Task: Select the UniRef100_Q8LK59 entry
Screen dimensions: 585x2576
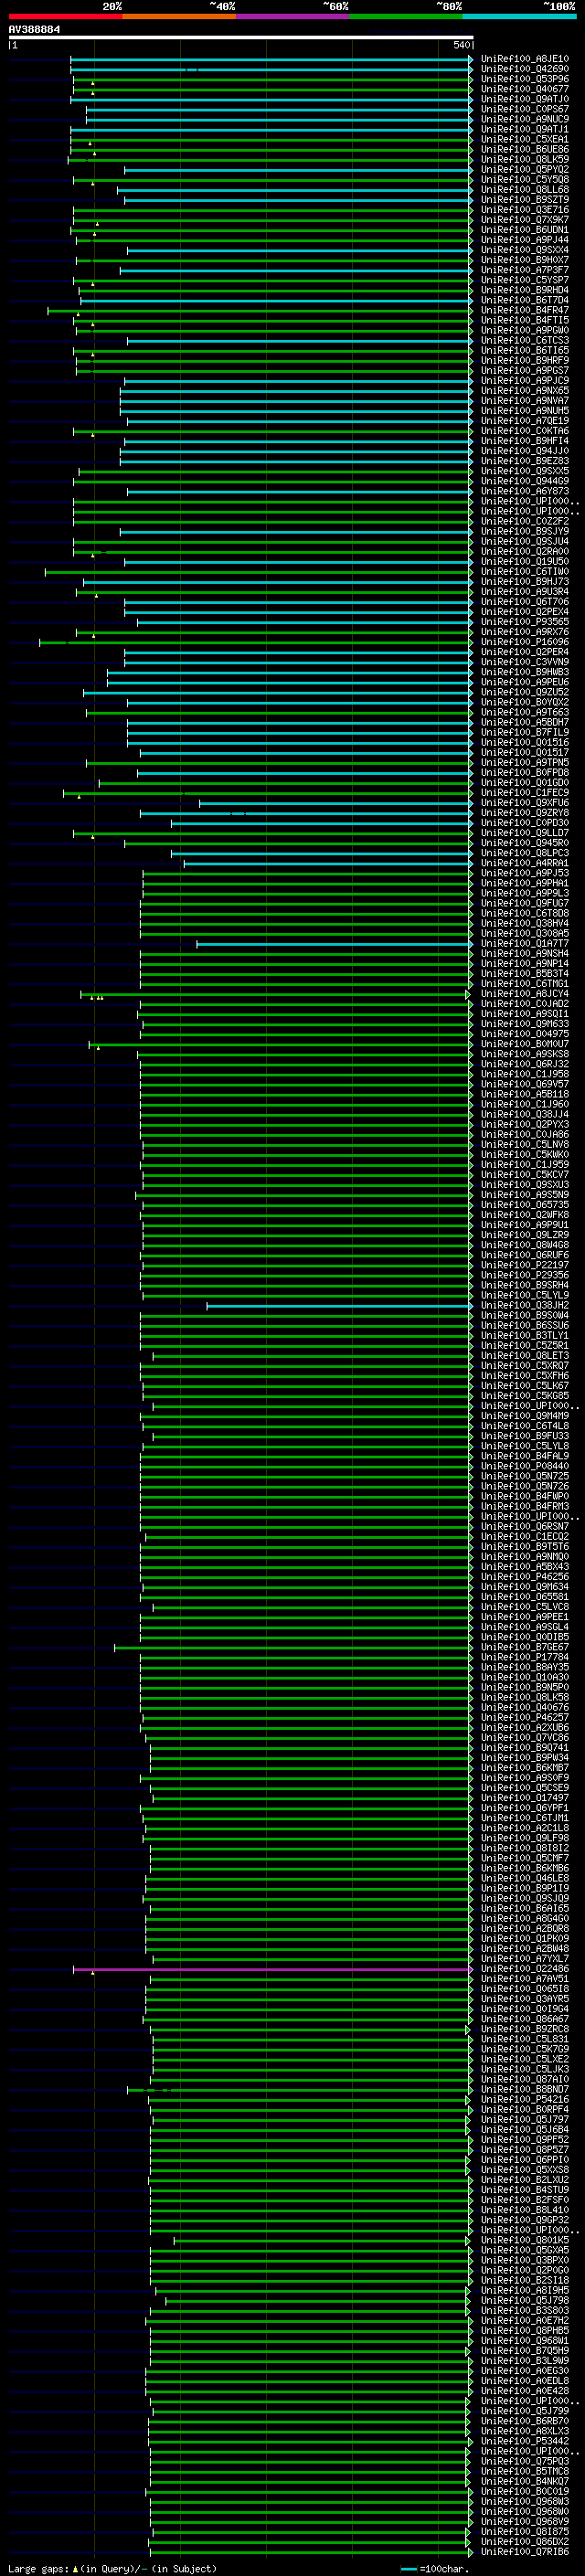Action: (x=525, y=159)
